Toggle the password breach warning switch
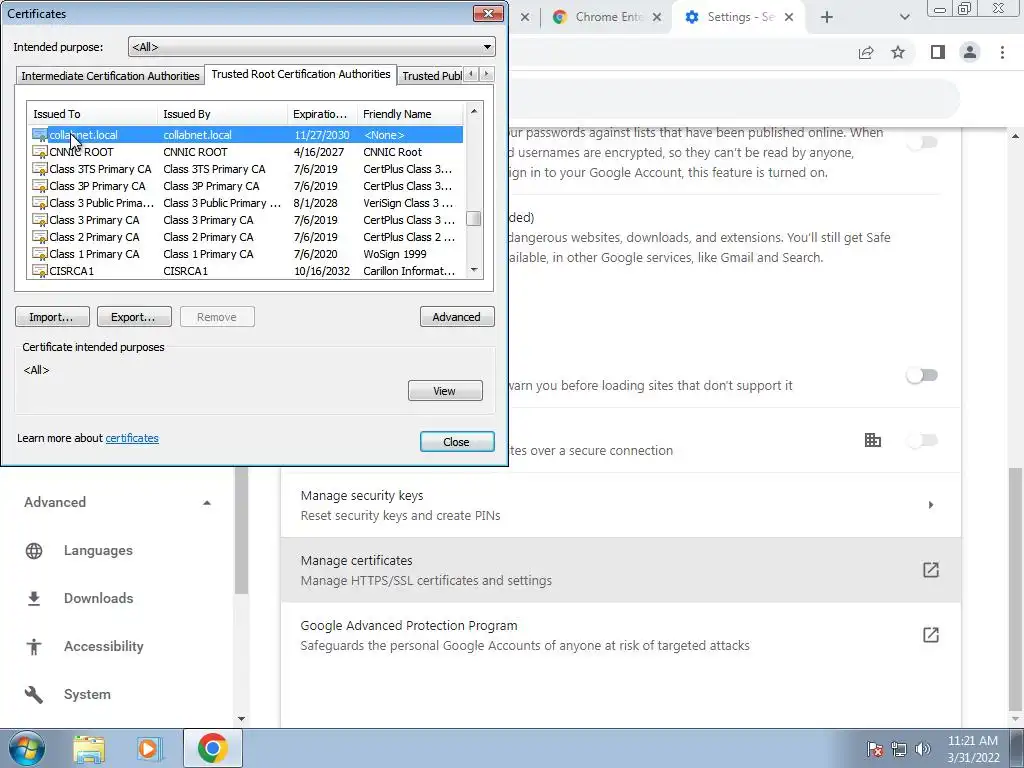The height and width of the screenshot is (768, 1024). [922, 142]
